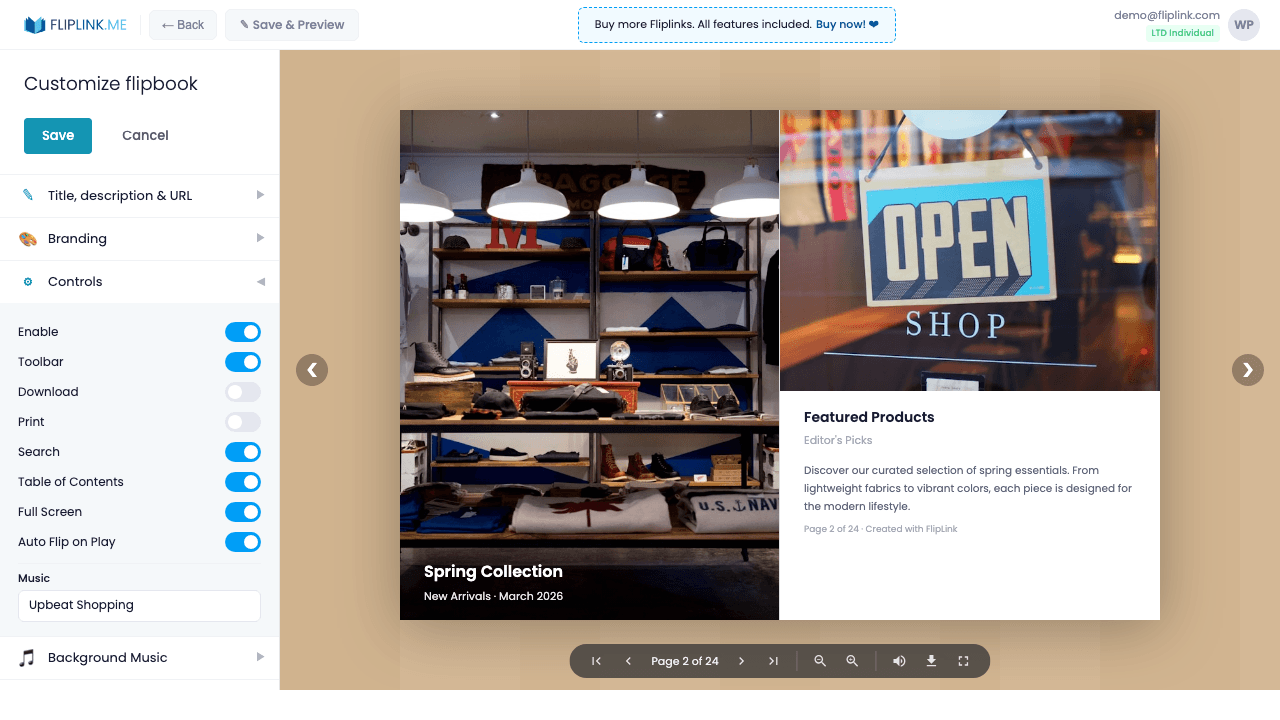
Task: Zoom out the flipbook view
Action: pyautogui.click(x=820, y=661)
